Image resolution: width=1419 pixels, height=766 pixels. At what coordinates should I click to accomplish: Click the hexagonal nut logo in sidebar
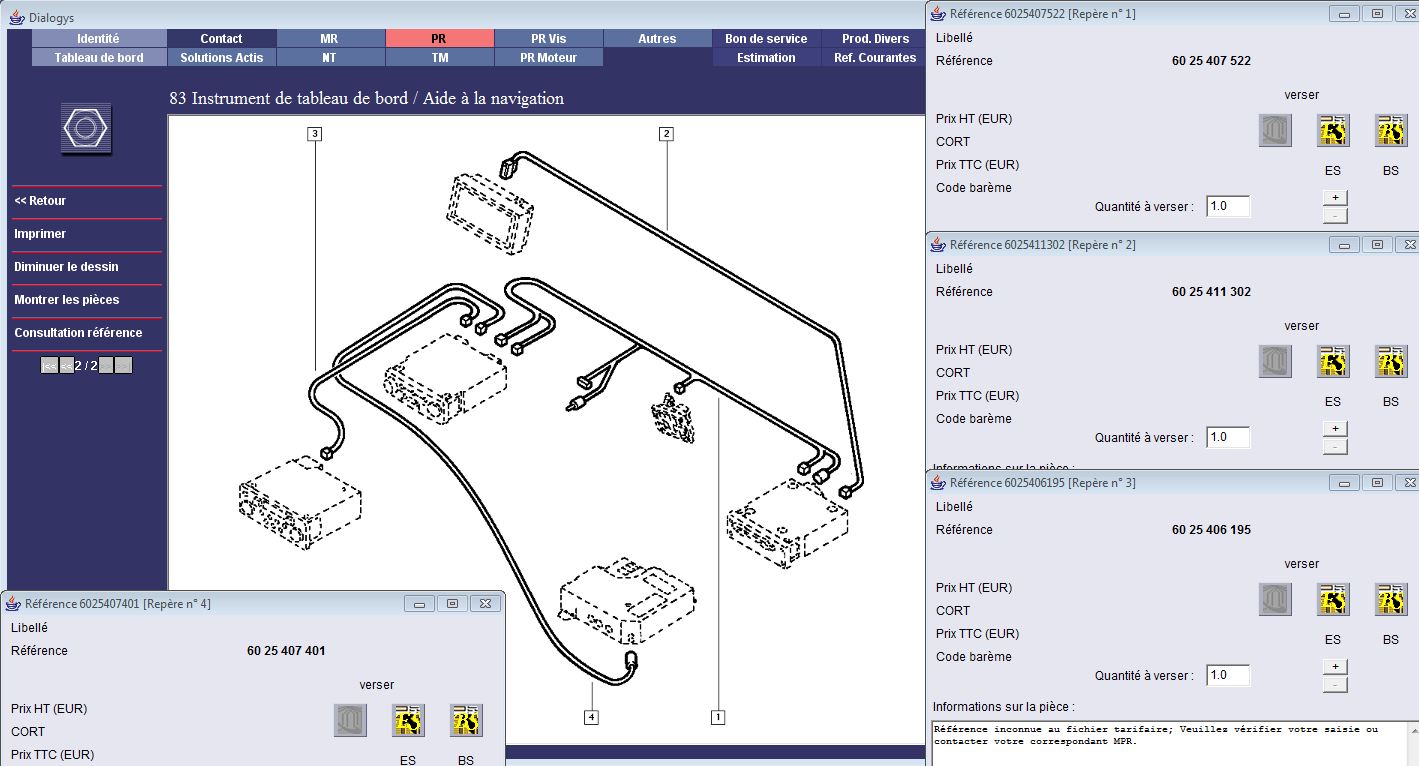coord(87,128)
